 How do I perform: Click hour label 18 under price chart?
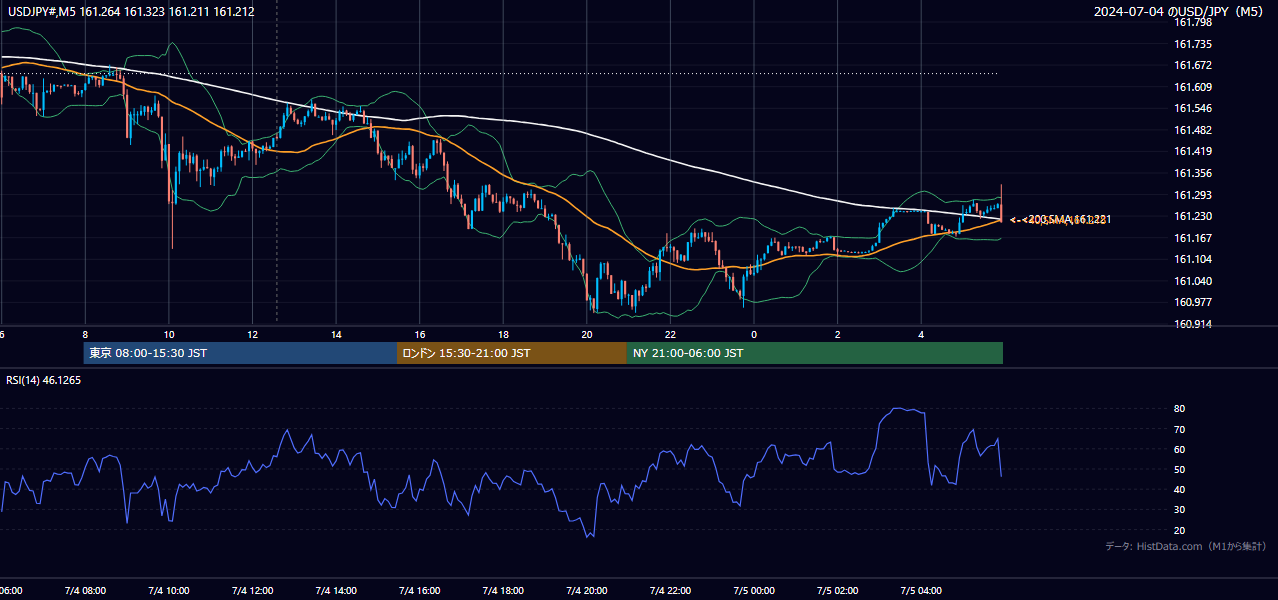coord(504,334)
